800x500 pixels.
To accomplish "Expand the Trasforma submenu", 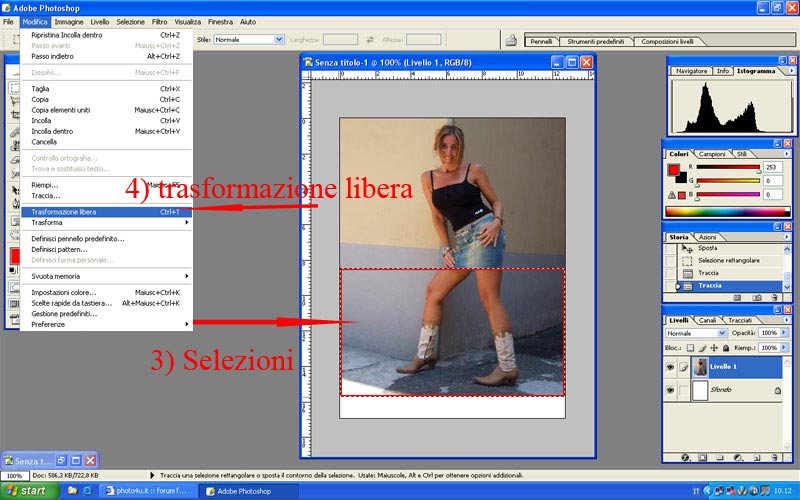I will pyautogui.click(x=100, y=223).
